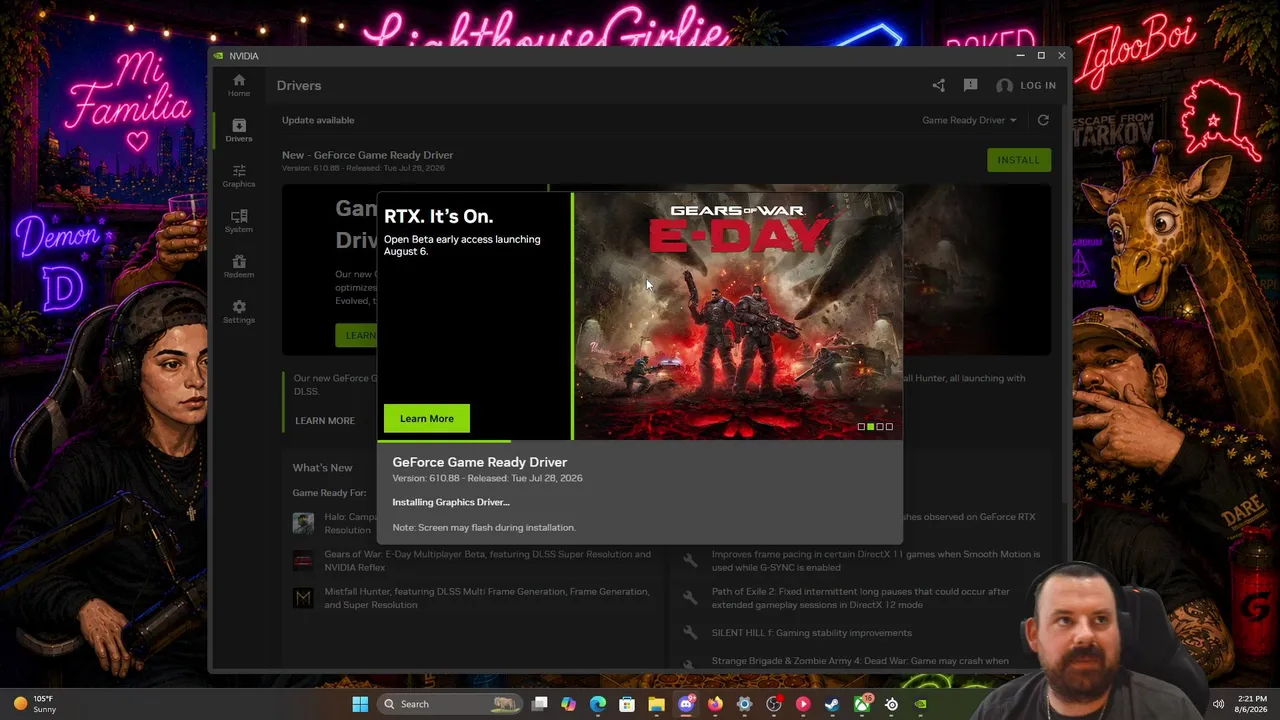Click the taskbar Search box
Viewport: 1280px width, 720px height.
tap(452, 704)
